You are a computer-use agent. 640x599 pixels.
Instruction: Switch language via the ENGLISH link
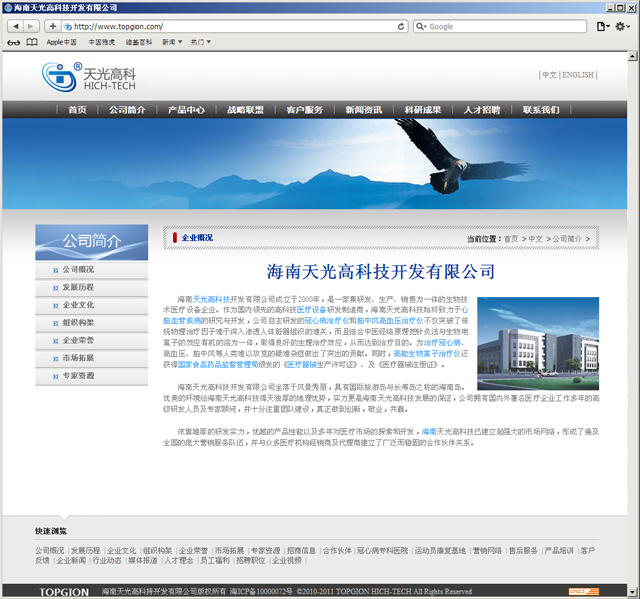[x=577, y=75]
